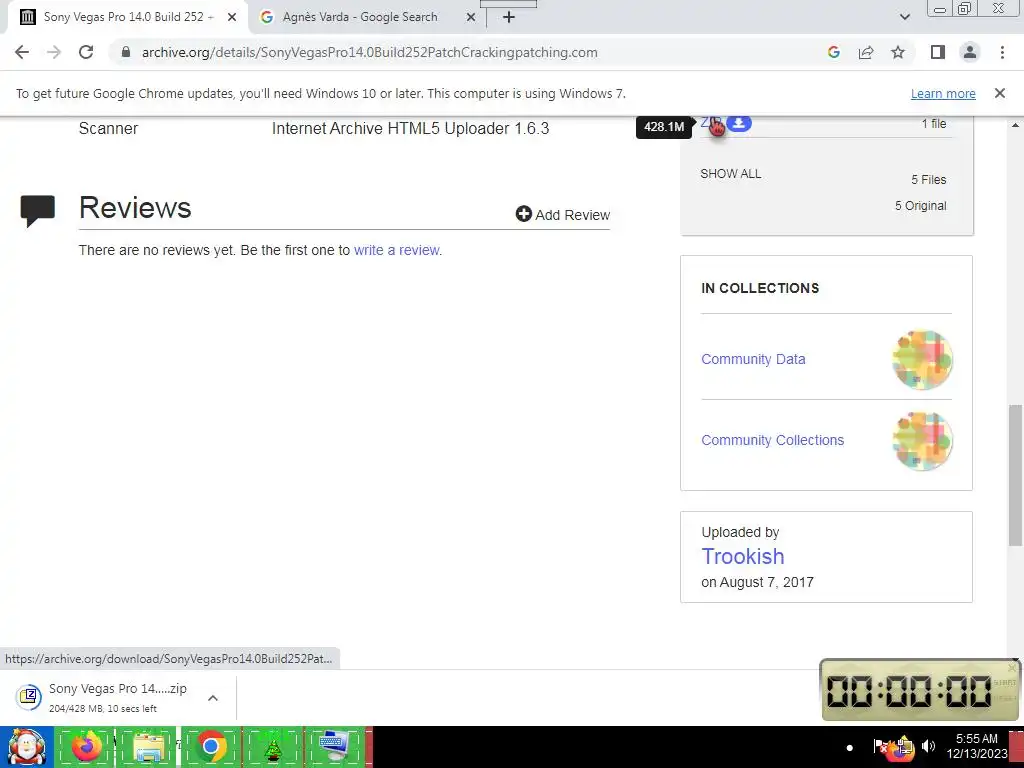Click the forward navigation arrow
This screenshot has width=1024, height=768.
click(x=54, y=52)
